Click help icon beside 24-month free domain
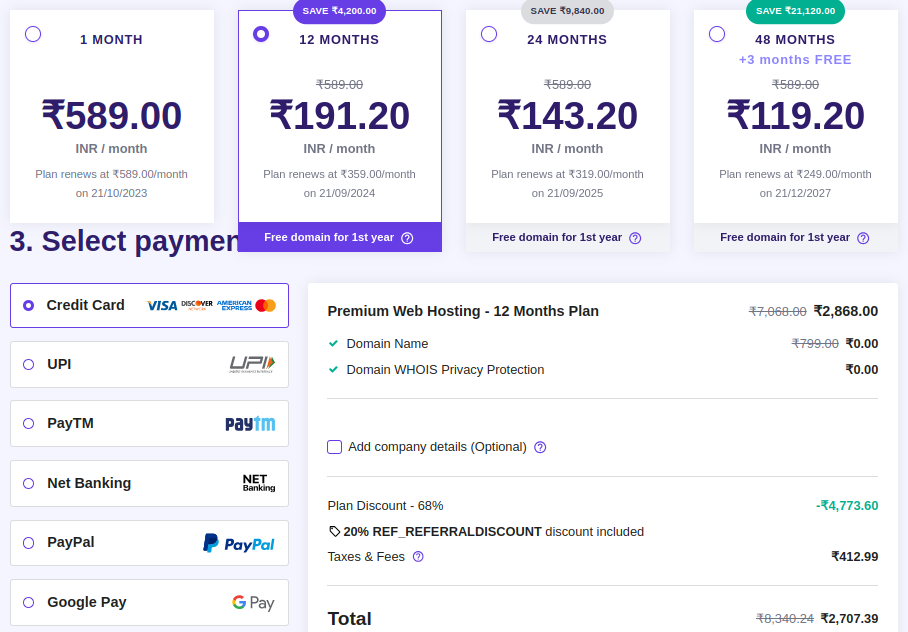Viewport: 908px width, 632px height. tap(635, 238)
